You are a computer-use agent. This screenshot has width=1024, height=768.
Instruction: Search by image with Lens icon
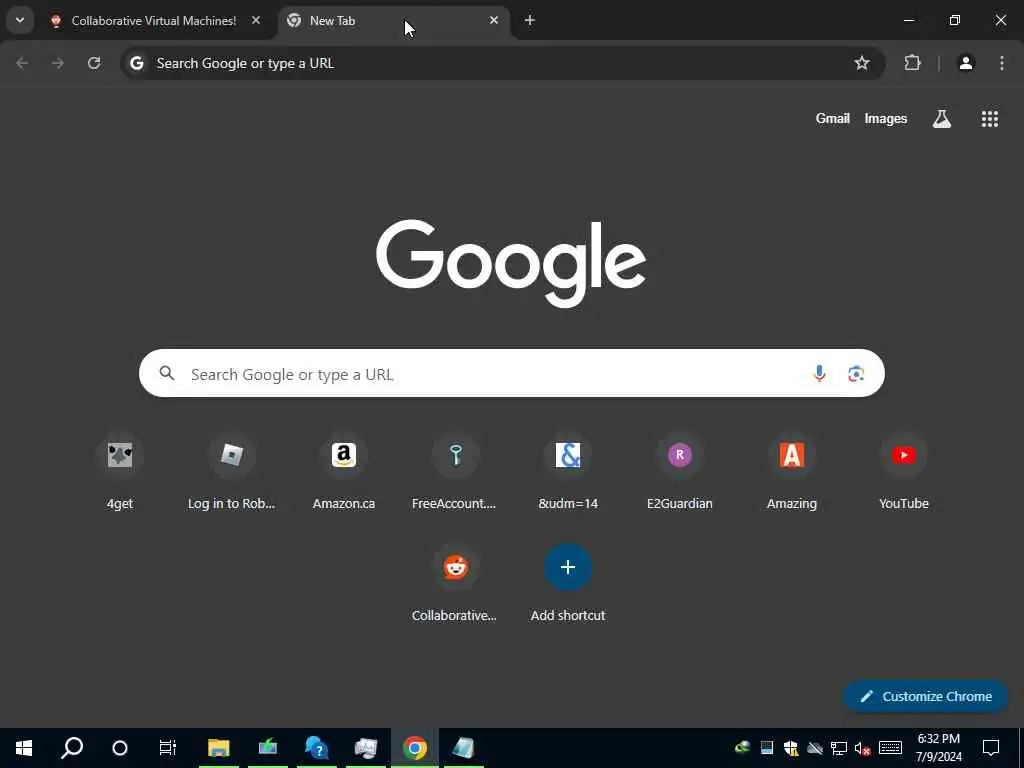coord(856,373)
